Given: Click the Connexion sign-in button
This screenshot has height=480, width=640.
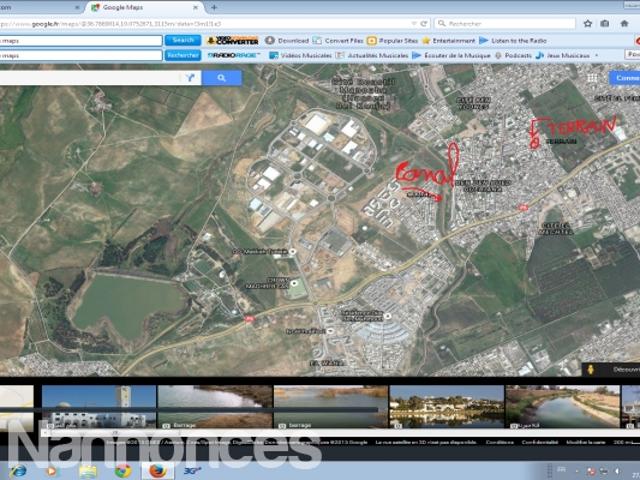Looking at the screenshot, I should pyautogui.click(x=624, y=78).
